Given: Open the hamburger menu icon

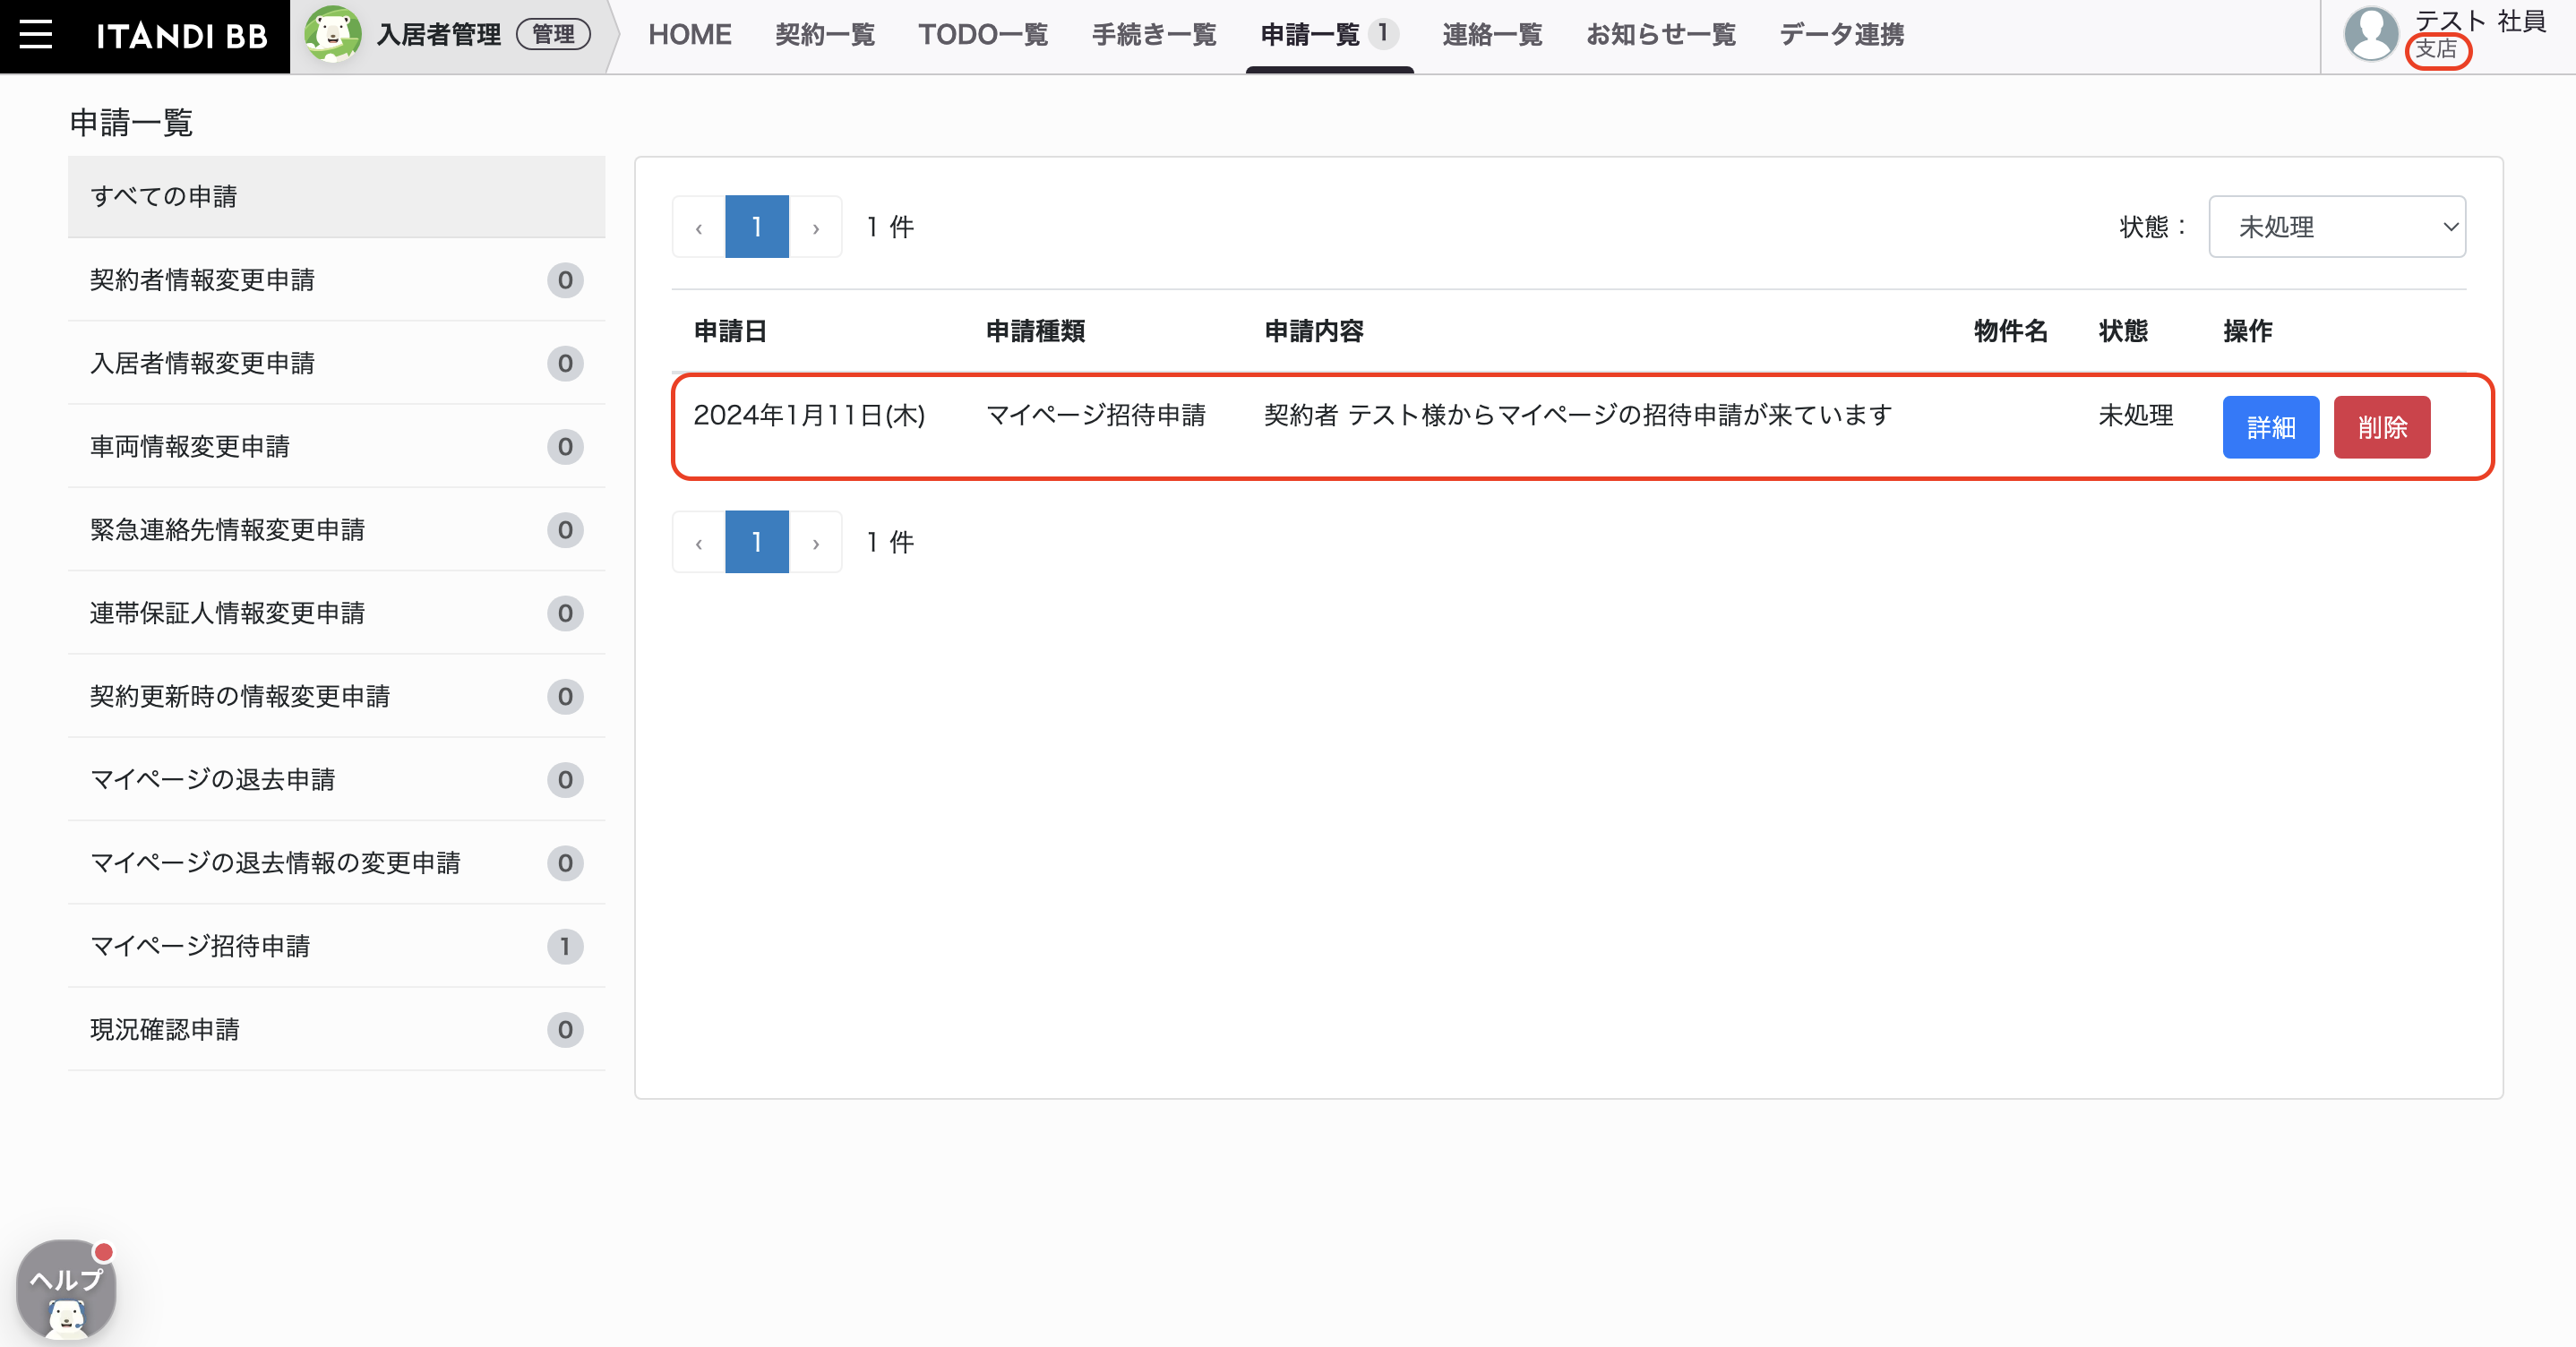Looking at the screenshot, I should pyautogui.click(x=36, y=35).
